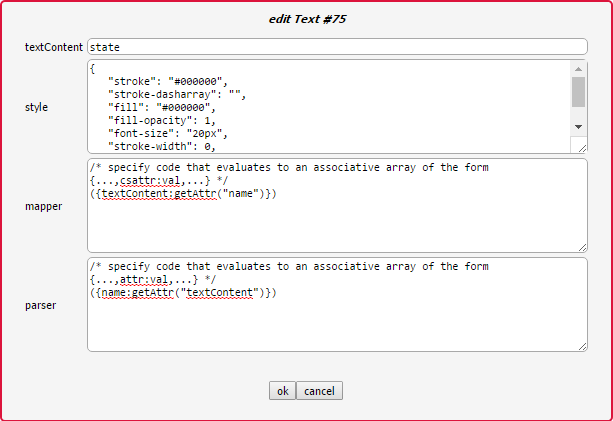Place cursor on the "fill-opacity" line
Viewport: 613px width, 421px height.
point(160,121)
